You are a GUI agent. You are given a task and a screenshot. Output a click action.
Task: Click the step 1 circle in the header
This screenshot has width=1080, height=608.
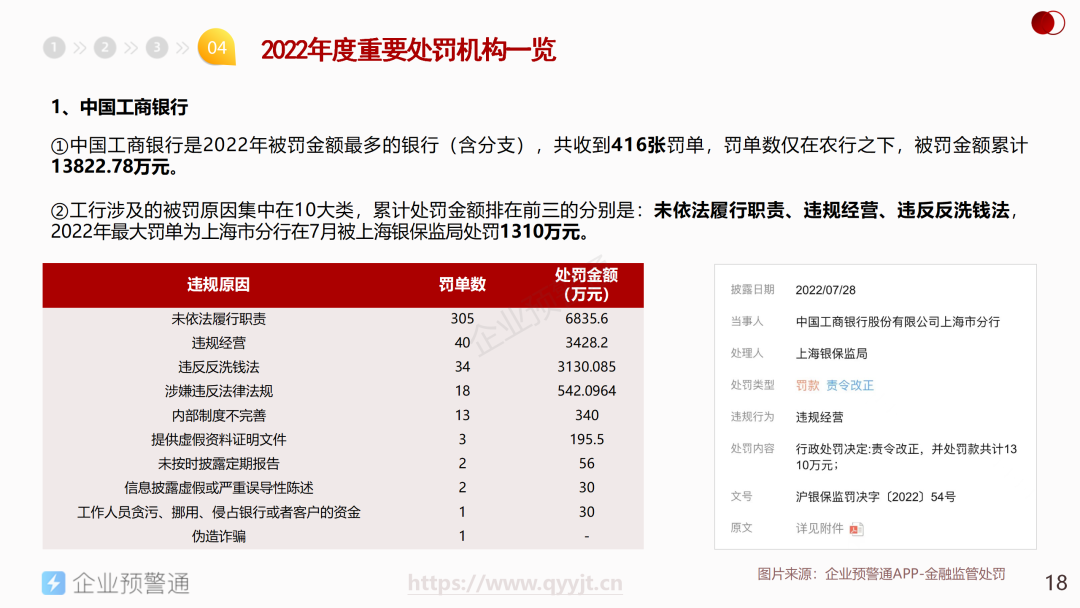(54, 47)
